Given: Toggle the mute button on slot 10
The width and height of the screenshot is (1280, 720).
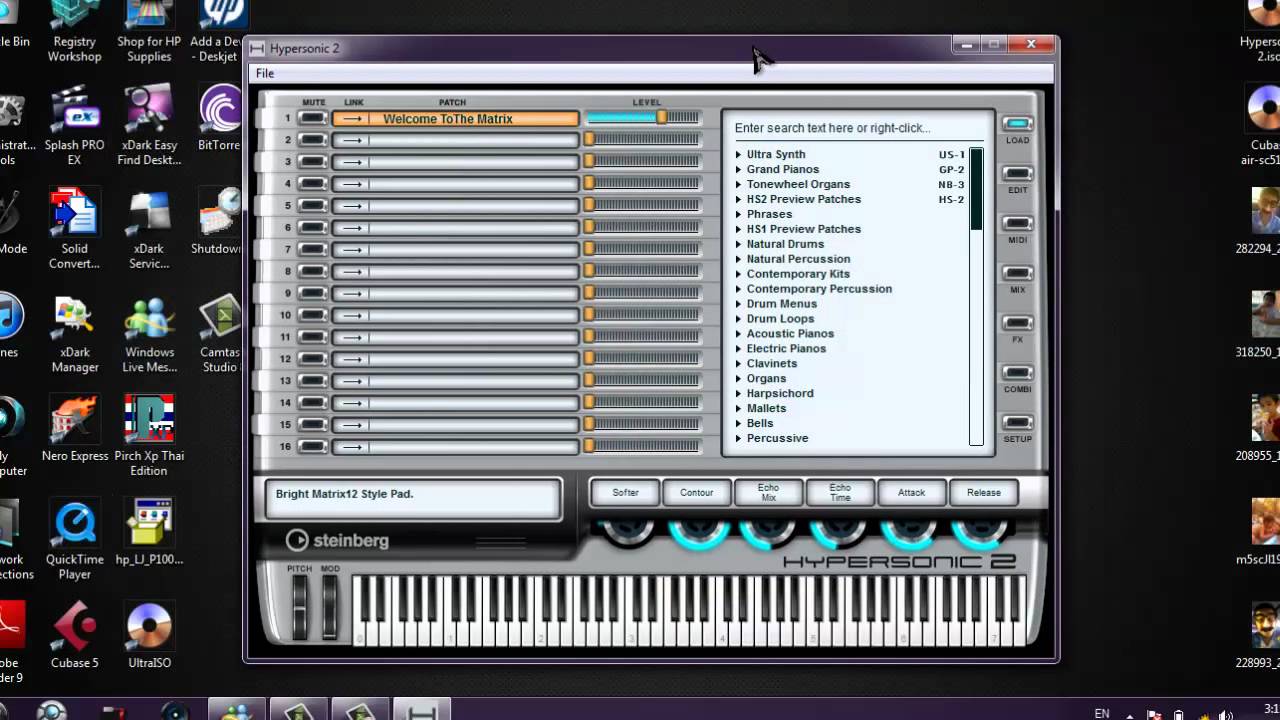Looking at the screenshot, I should (x=313, y=315).
